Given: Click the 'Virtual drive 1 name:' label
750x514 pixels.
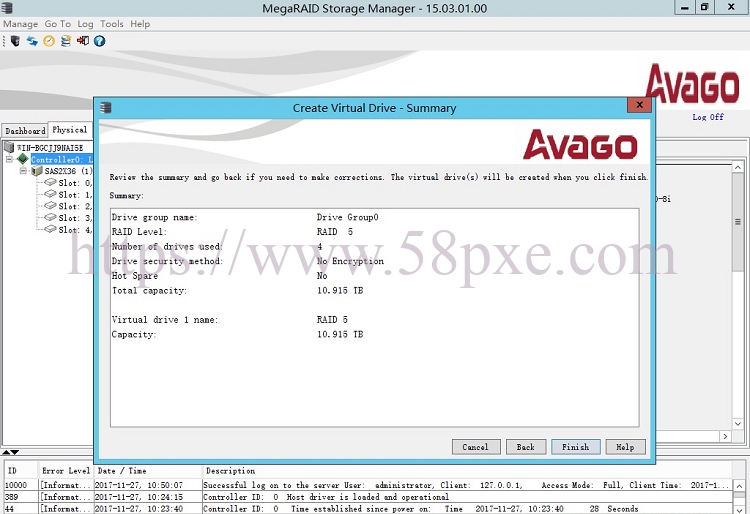Looking at the screenshot, I should pyautogui.click(x=165, y=319).
